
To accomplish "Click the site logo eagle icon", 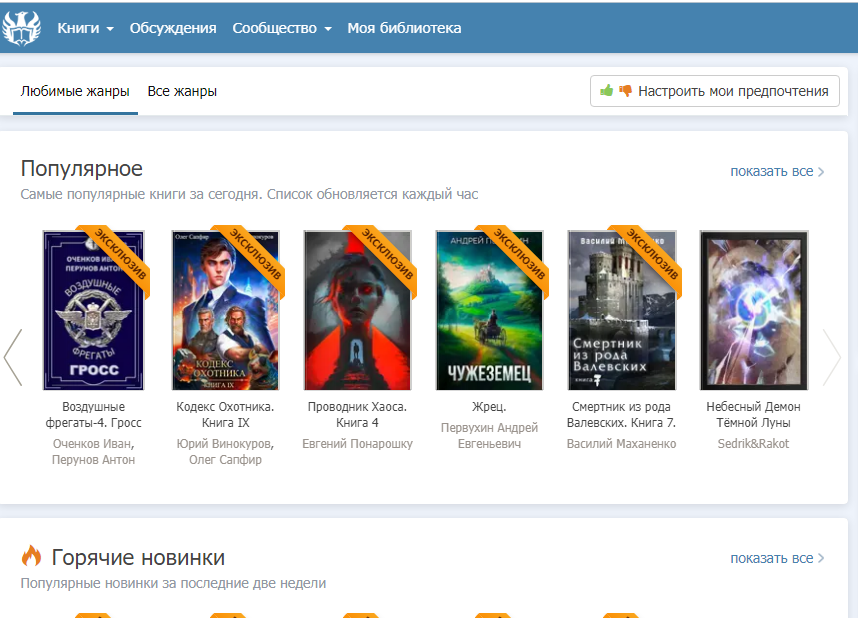I will [x=21, y=28].
